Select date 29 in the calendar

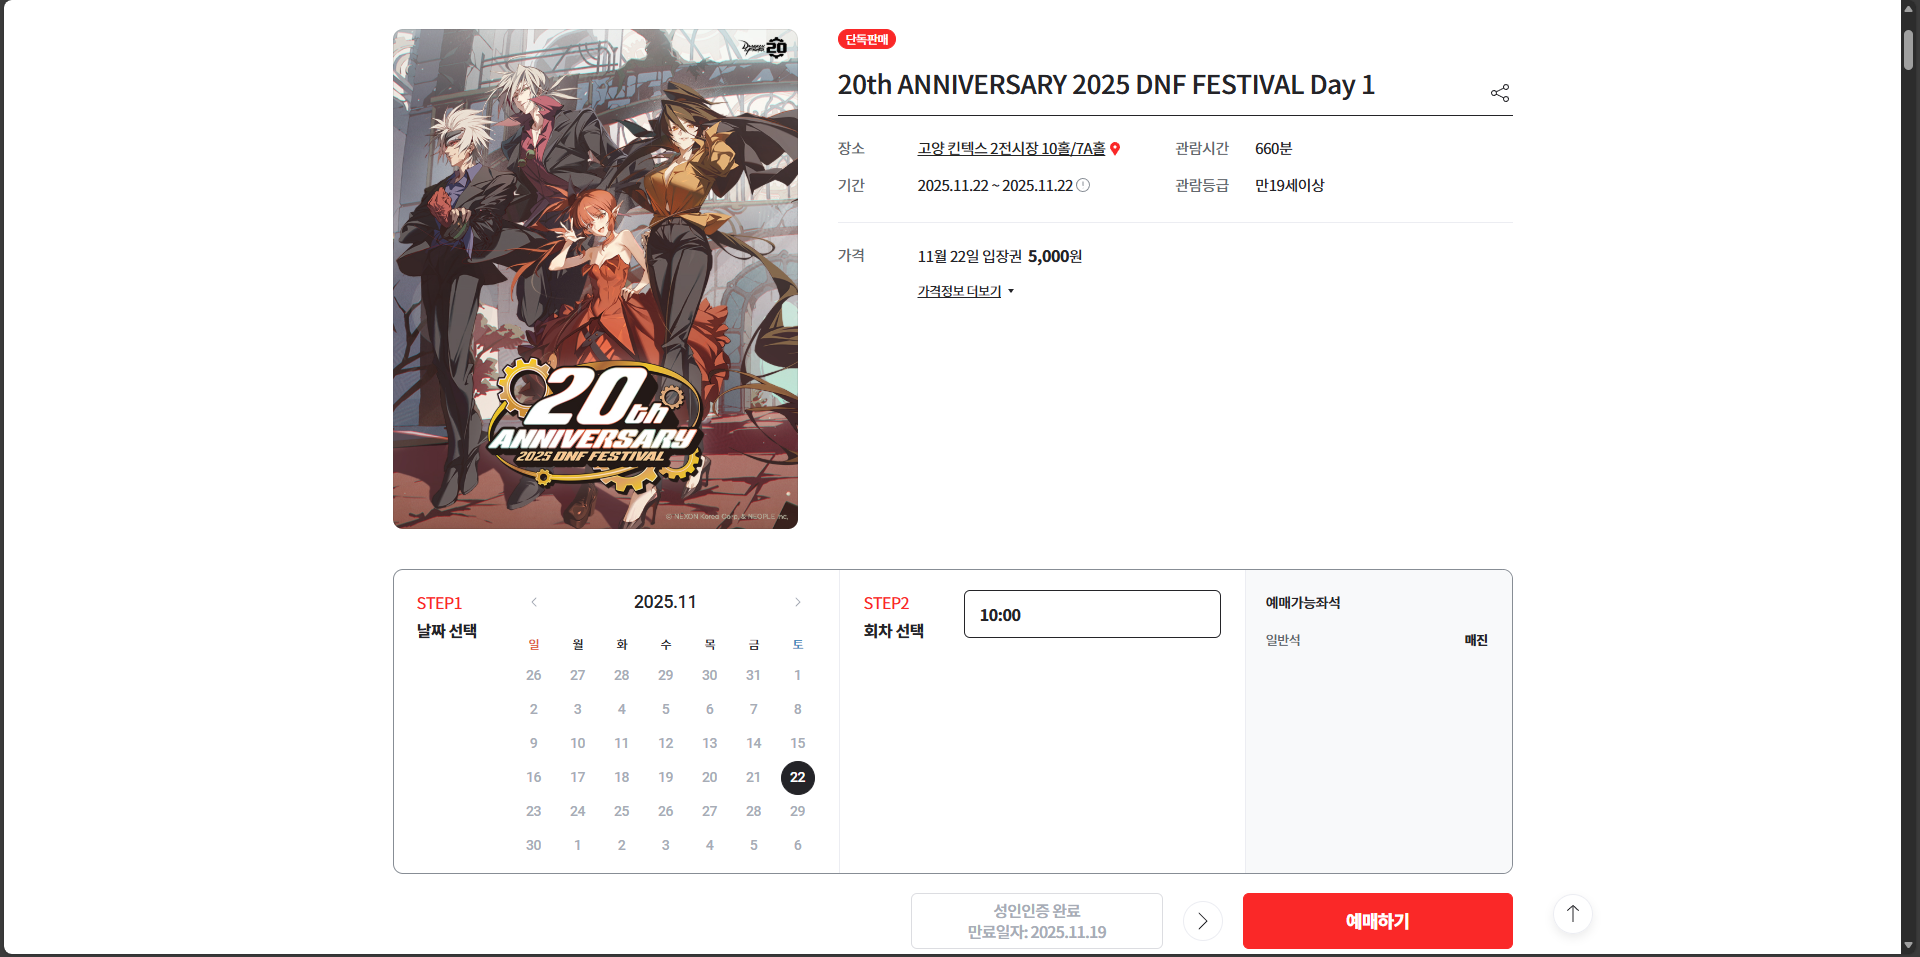coord(797,811)
